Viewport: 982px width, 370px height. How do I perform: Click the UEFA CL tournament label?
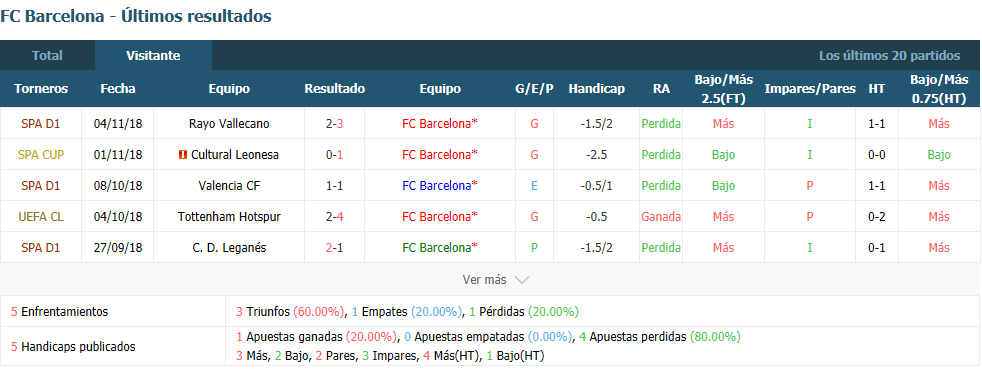point(41,217)
